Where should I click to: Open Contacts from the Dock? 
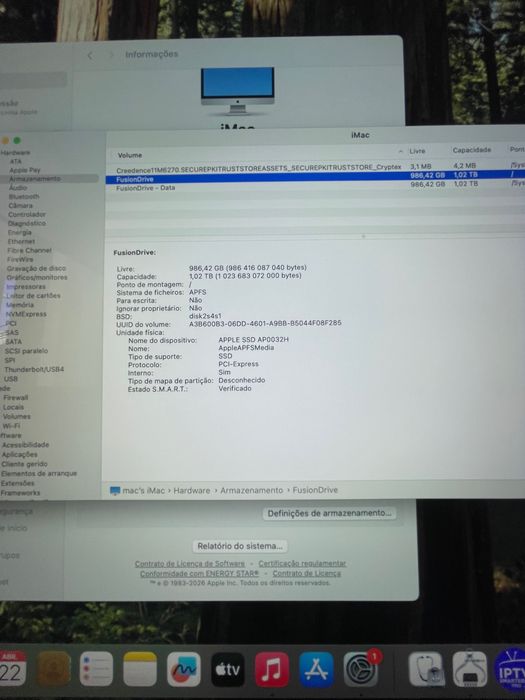pyautogui.click(x=54, y=669)
